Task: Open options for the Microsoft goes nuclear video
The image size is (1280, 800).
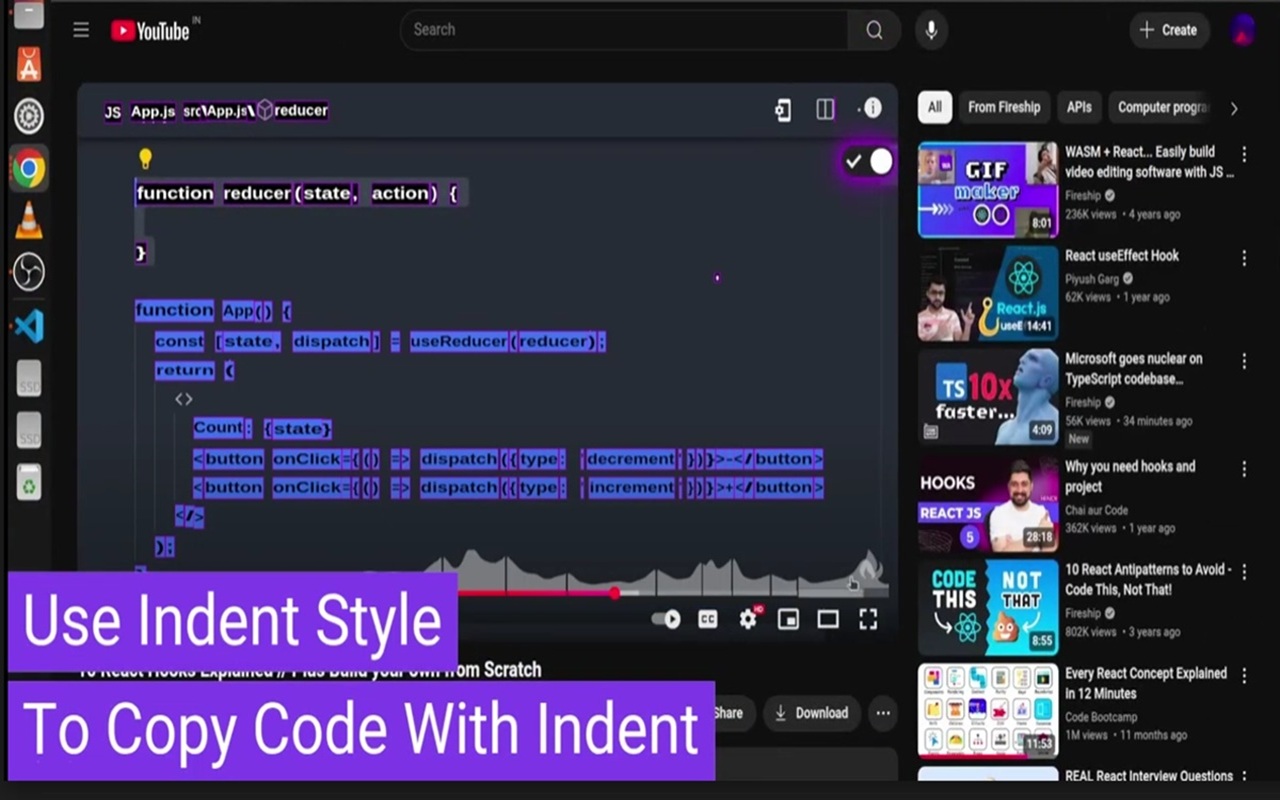Action: (x=1244, y=361)
